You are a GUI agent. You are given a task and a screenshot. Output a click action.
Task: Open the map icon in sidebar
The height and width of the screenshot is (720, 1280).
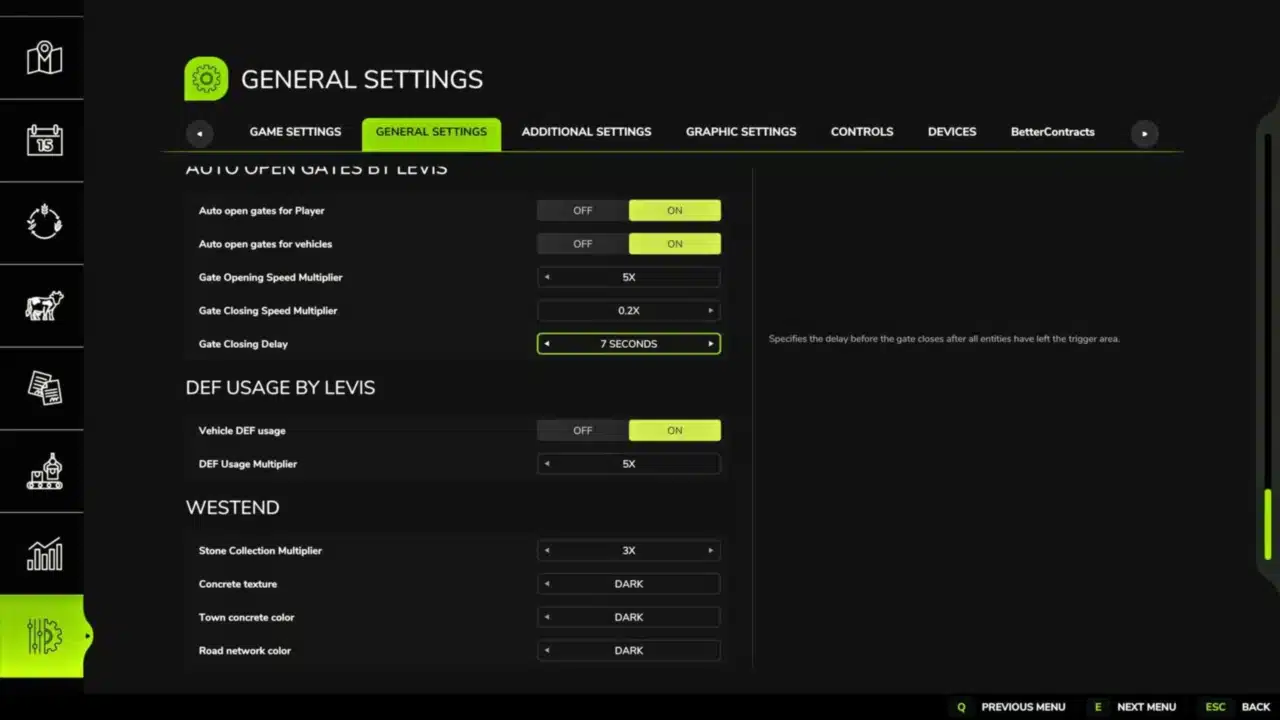pyautogui.click(x=44, y=58)
